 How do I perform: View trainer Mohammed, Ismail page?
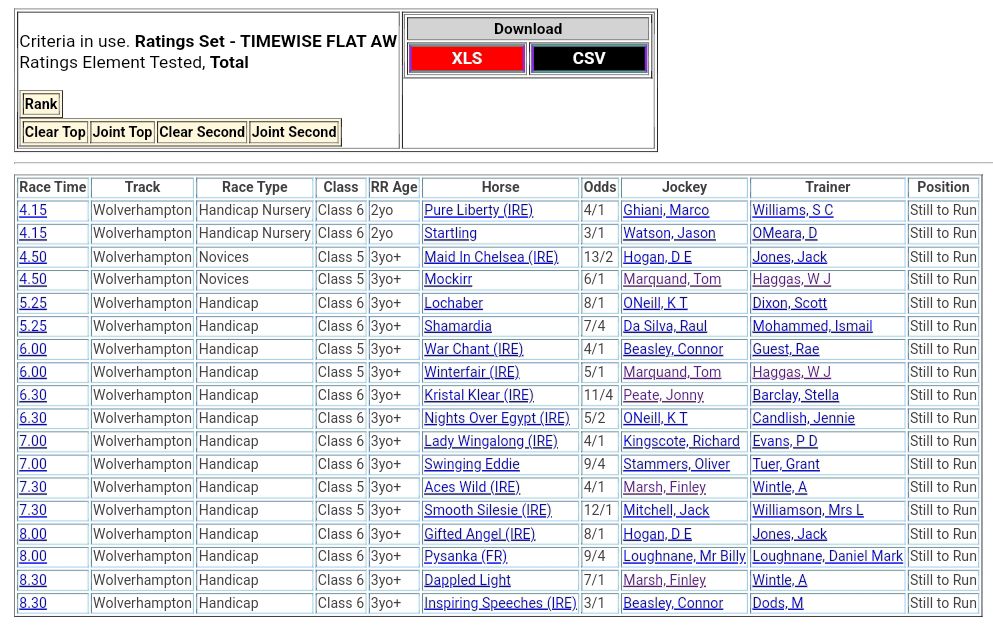[812, 326]
